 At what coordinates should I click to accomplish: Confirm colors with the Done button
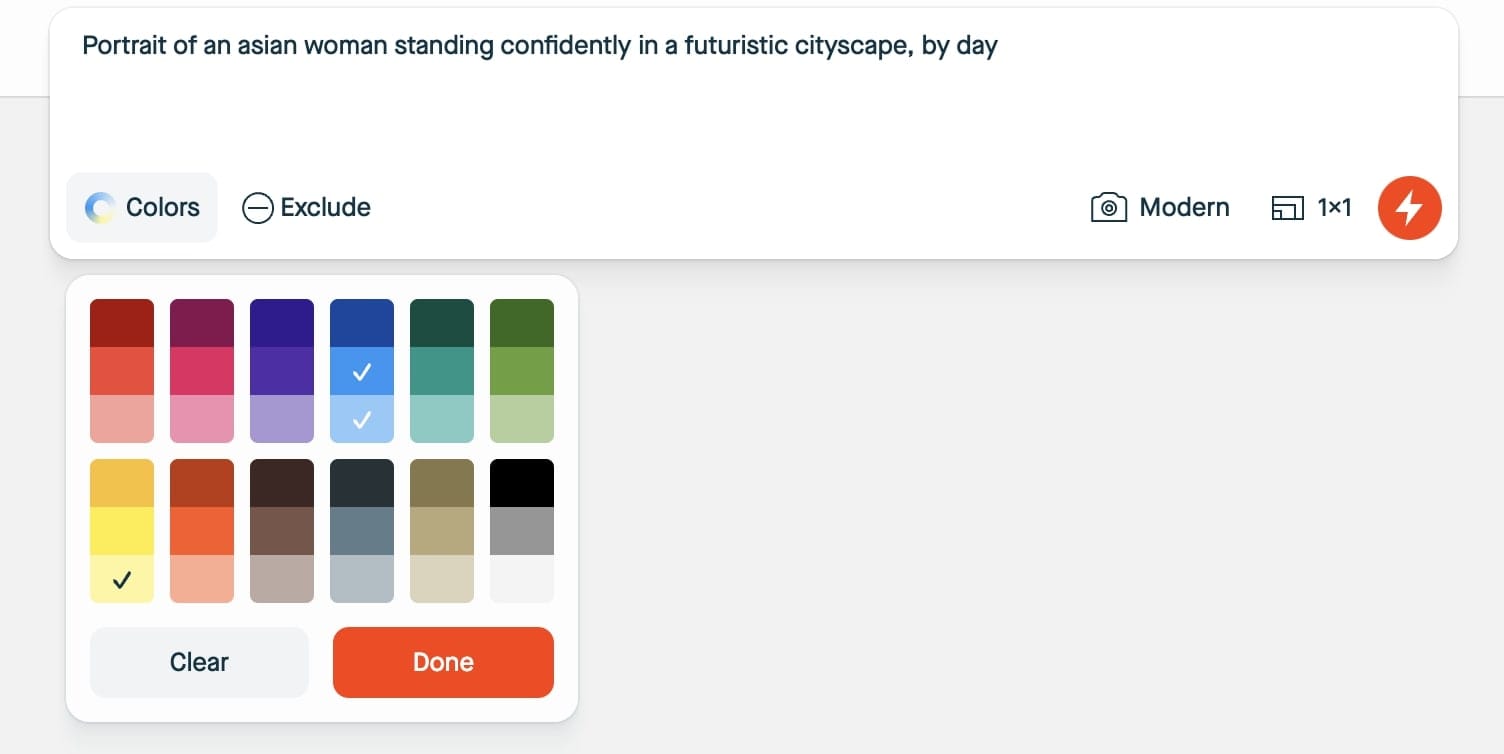click(443, 662)
